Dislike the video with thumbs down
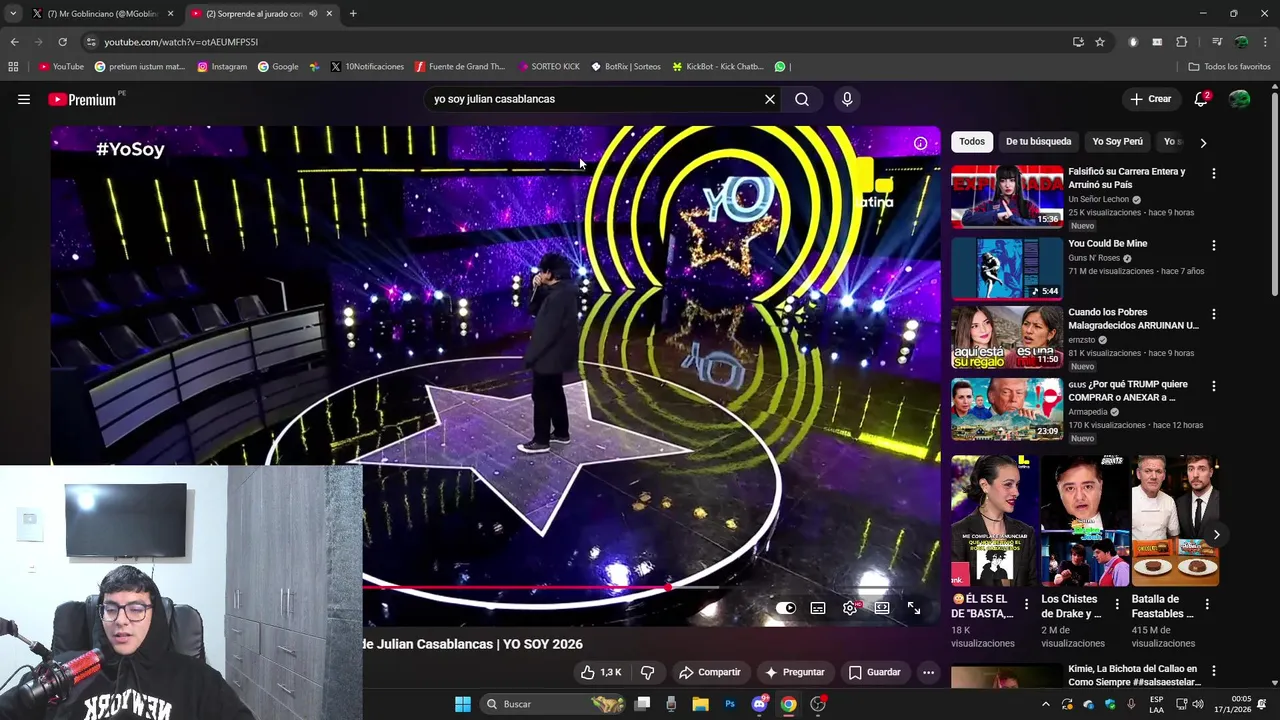Viewport: 1280px width, 720px height. click(647, 672)
